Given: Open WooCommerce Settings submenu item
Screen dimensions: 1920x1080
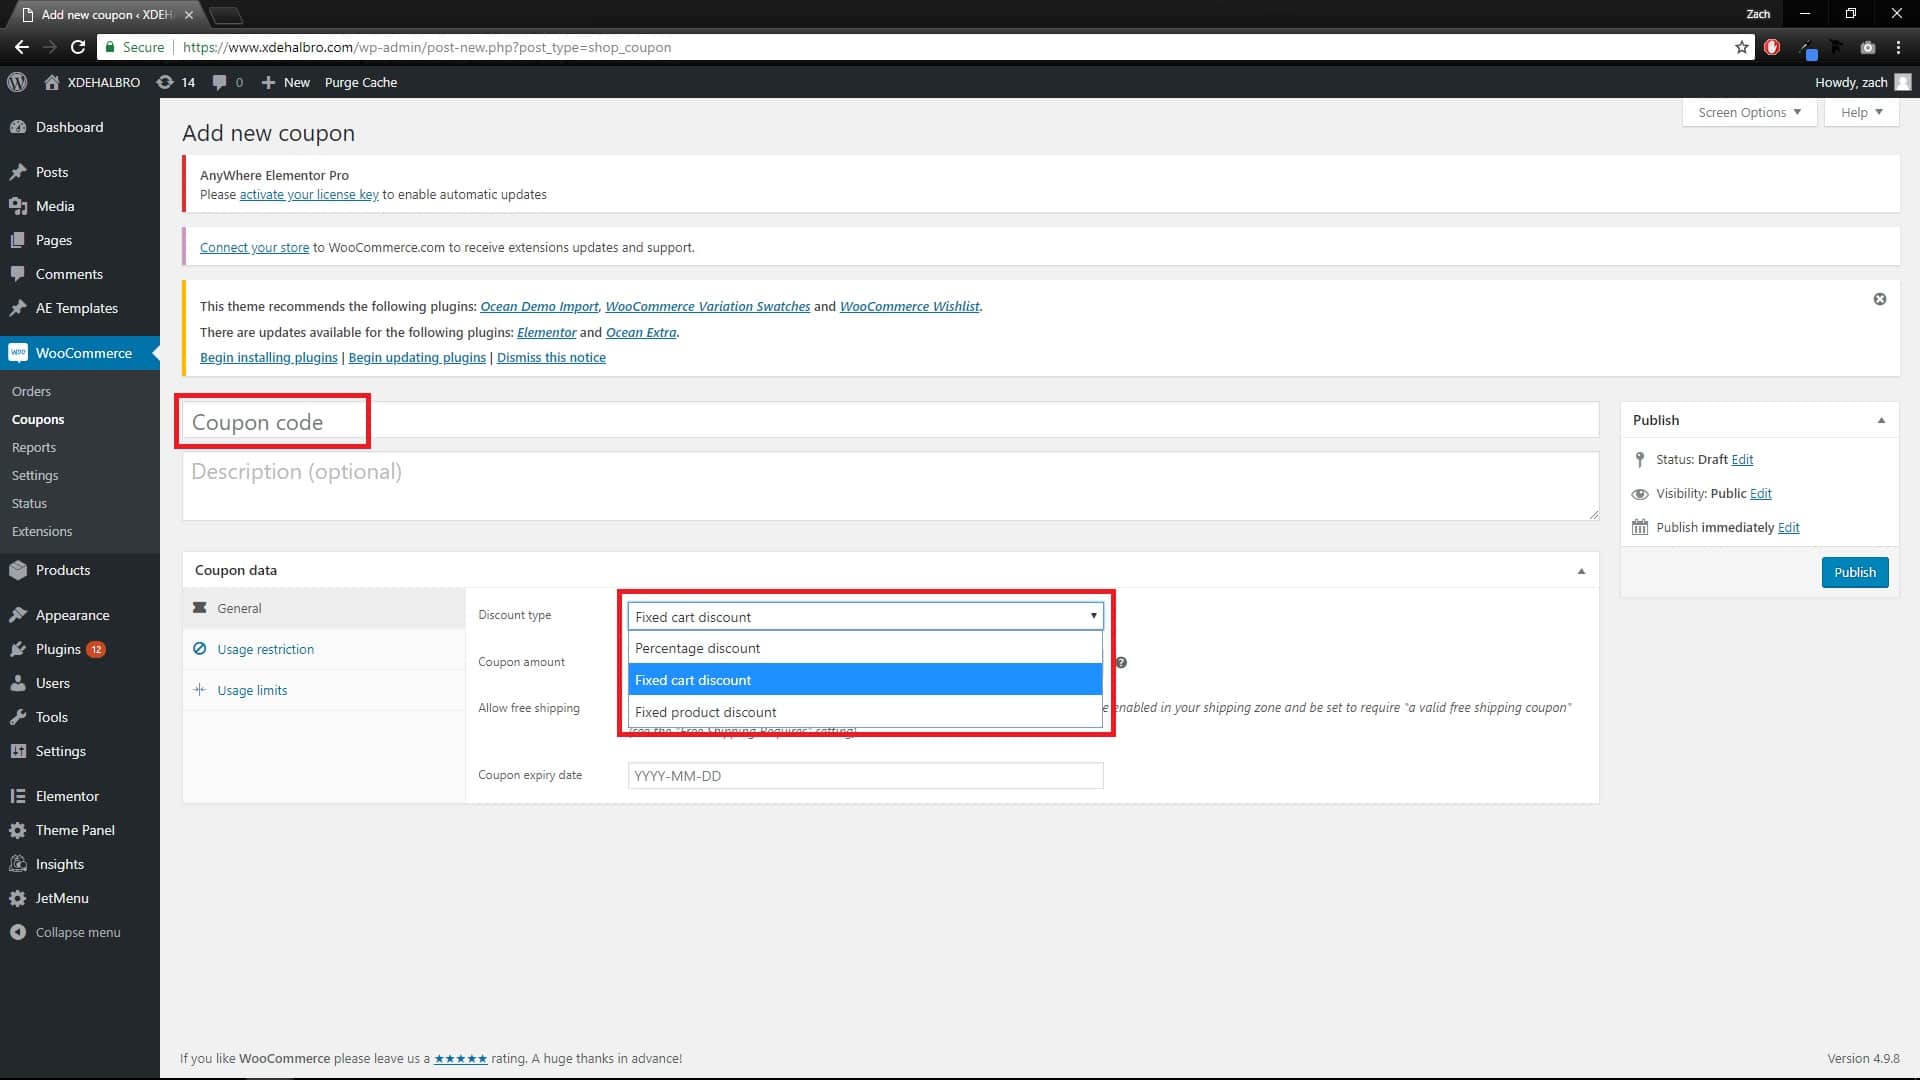Looking at the screenshot, I should coord(35,475).
